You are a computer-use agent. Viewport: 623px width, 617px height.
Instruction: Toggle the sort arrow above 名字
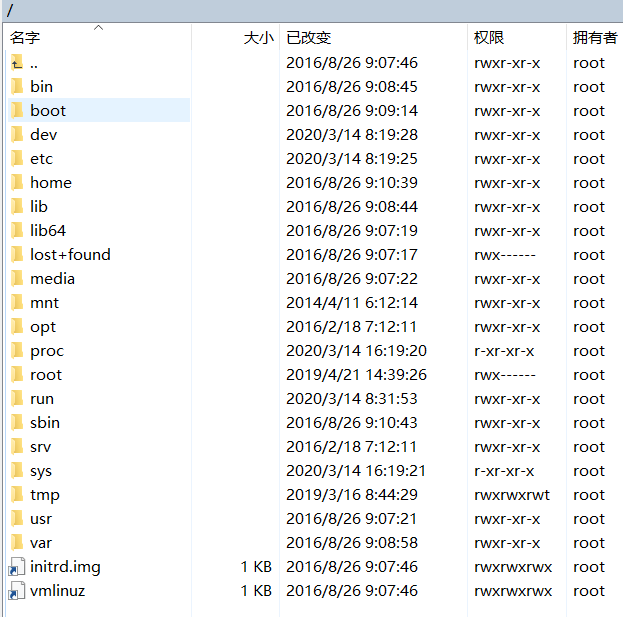pos(99,27)
